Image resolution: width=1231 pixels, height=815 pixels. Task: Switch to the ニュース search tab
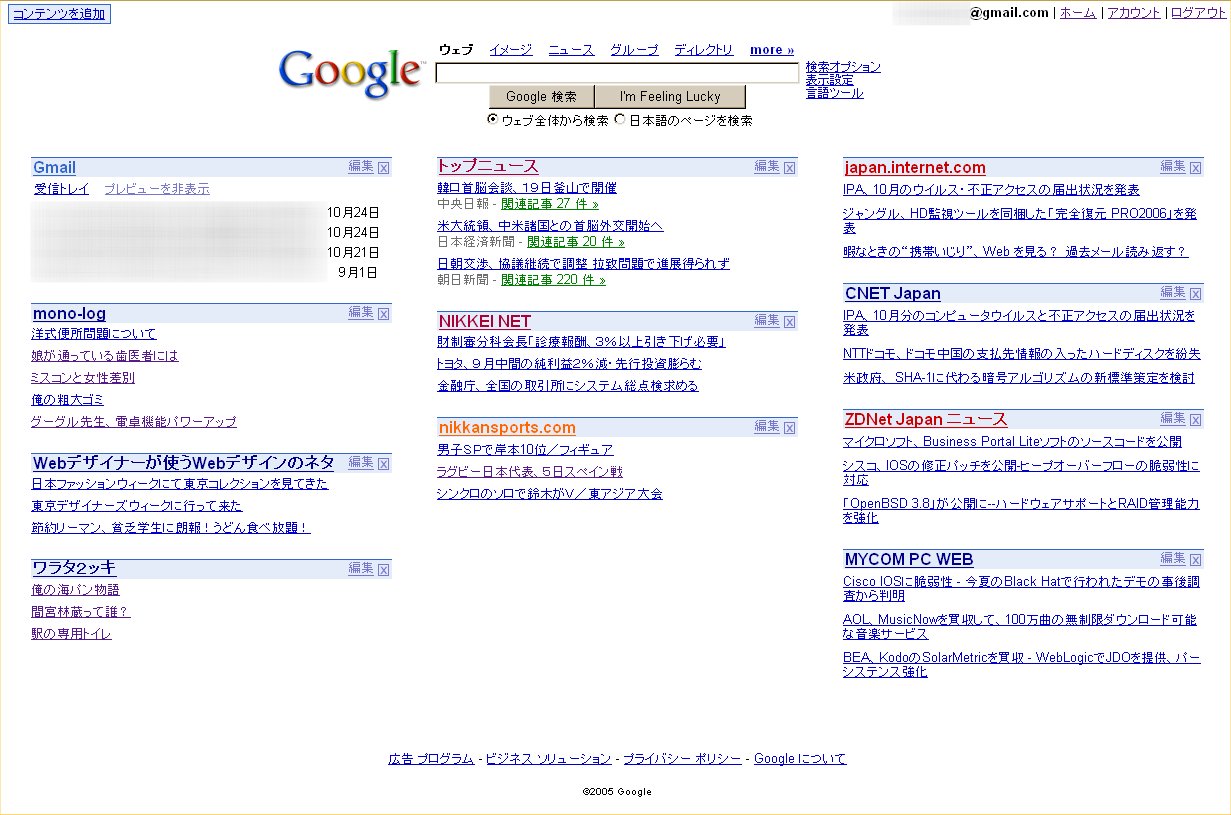[x=571, y=50]
